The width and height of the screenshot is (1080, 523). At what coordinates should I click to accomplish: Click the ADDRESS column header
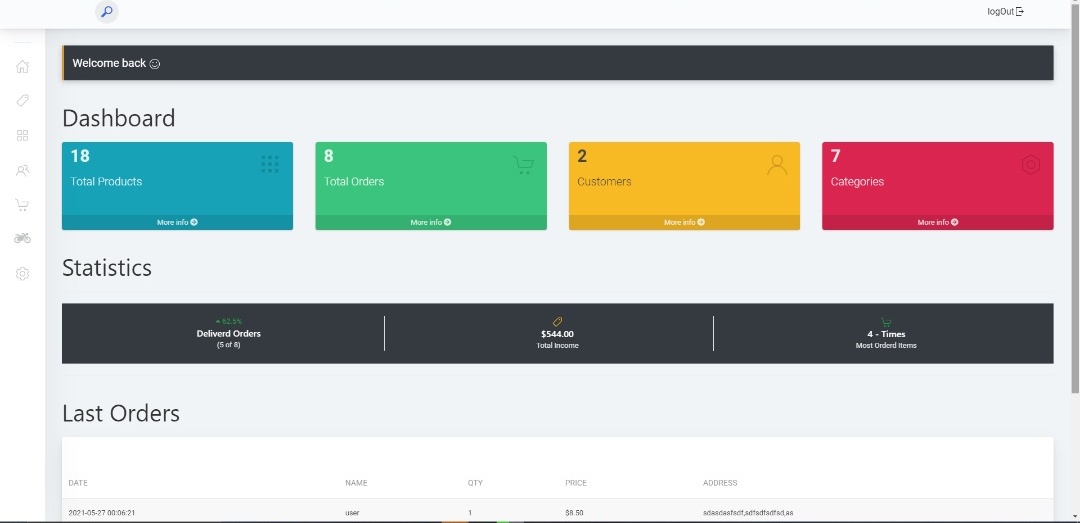[x=720, y=483]
